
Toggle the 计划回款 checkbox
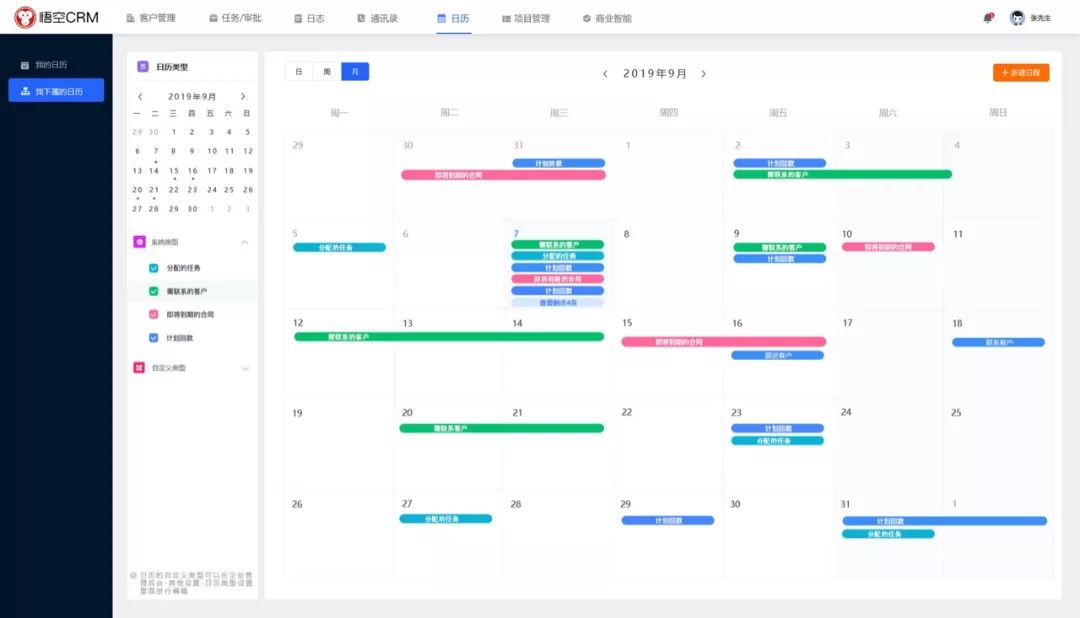coord(154,338)
